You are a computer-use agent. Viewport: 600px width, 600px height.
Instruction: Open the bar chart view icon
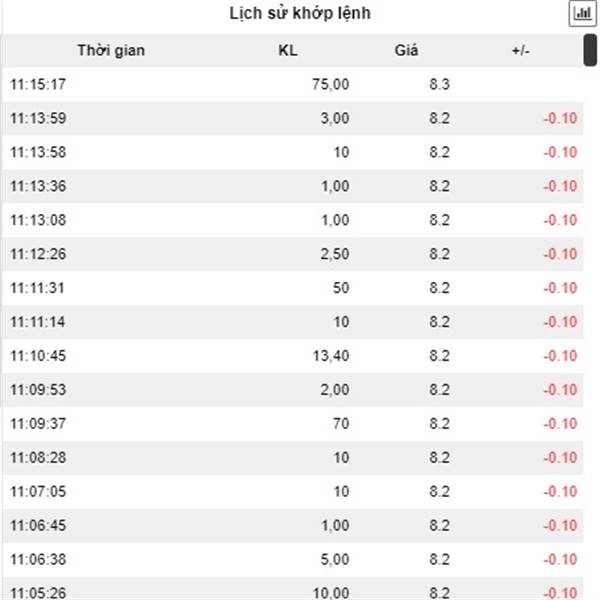(582, 13)
